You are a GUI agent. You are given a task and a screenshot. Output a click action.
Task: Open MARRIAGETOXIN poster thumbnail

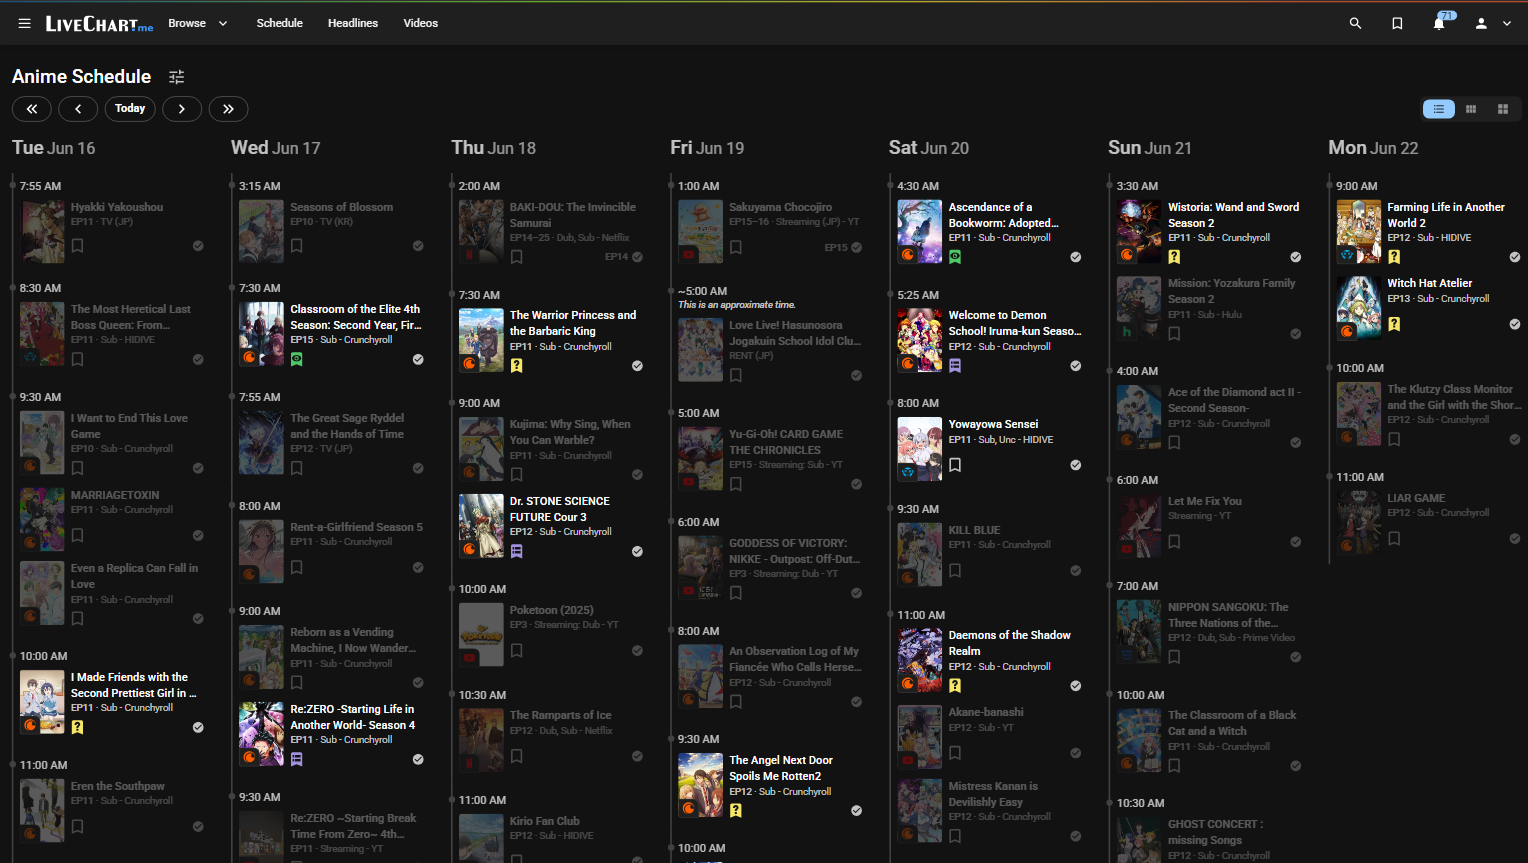click(42, 519)
